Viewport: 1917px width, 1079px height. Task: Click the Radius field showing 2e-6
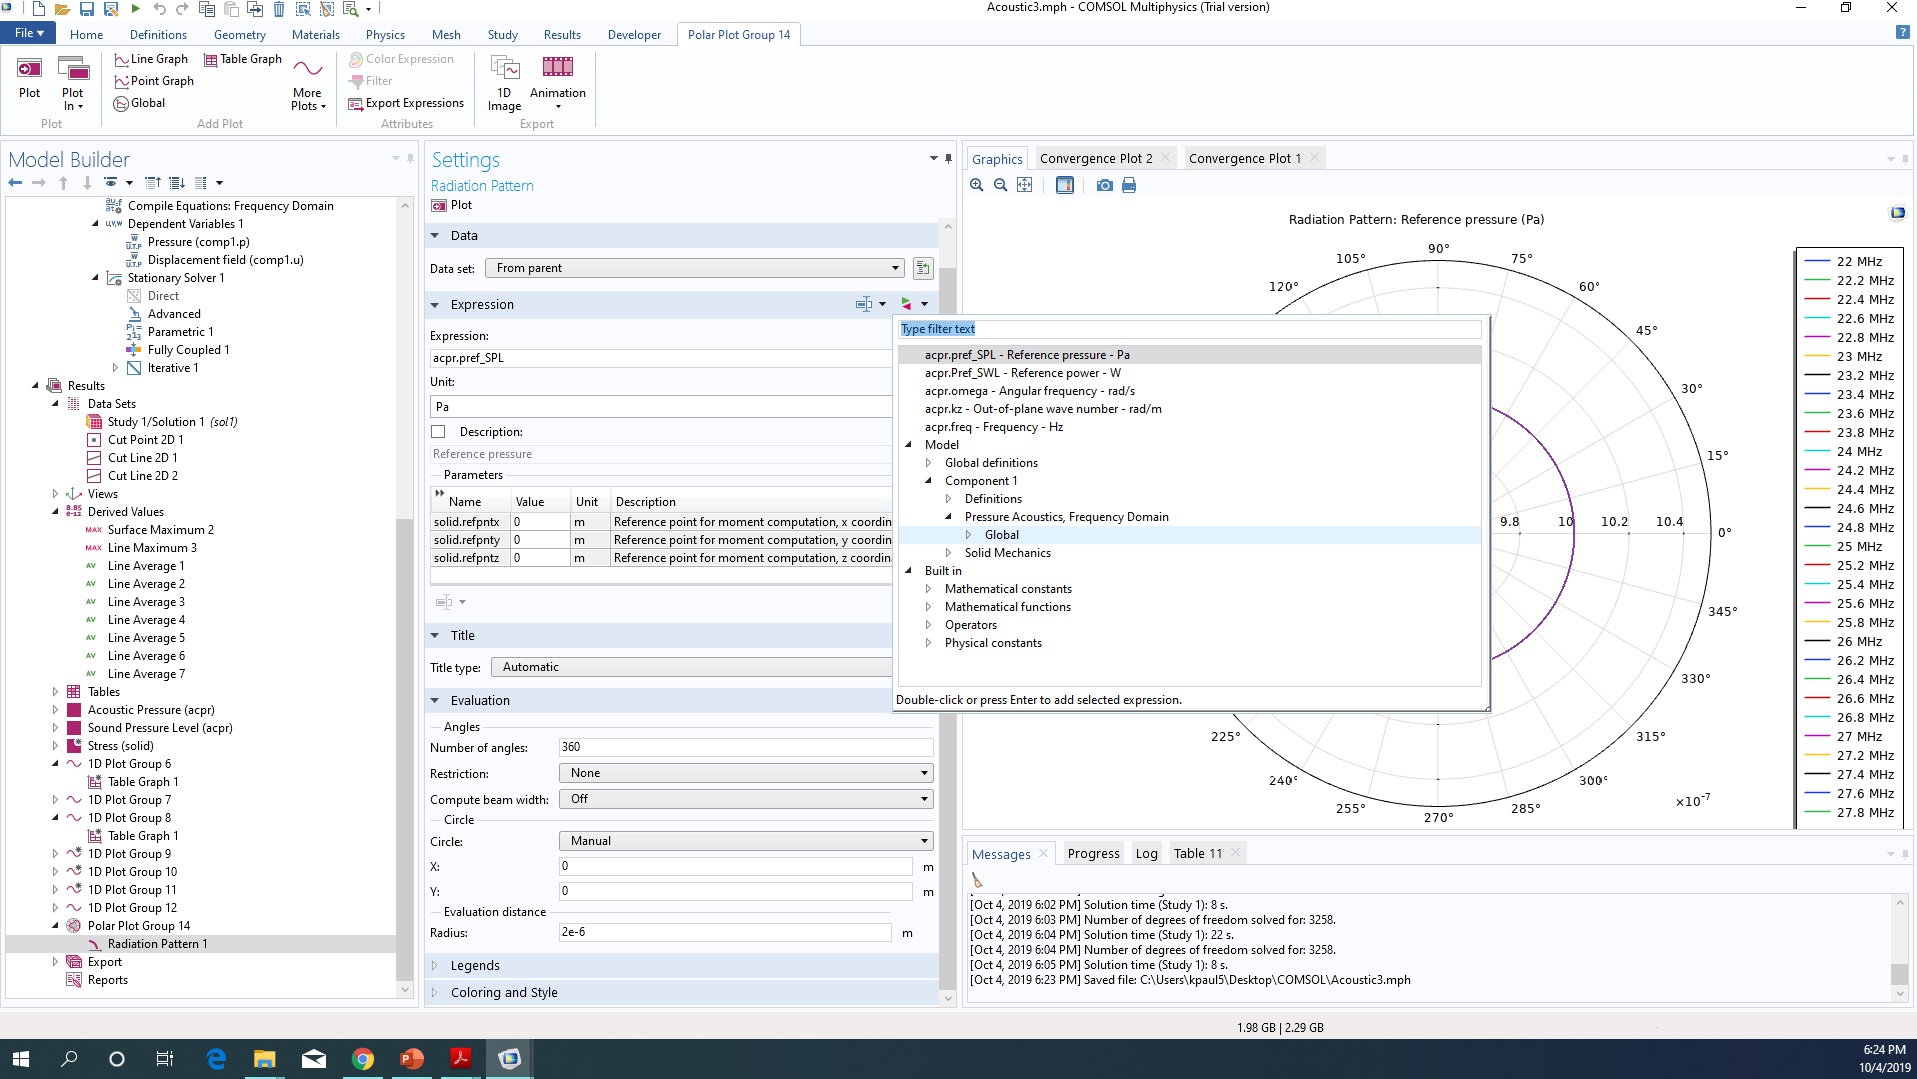point(725,932)
